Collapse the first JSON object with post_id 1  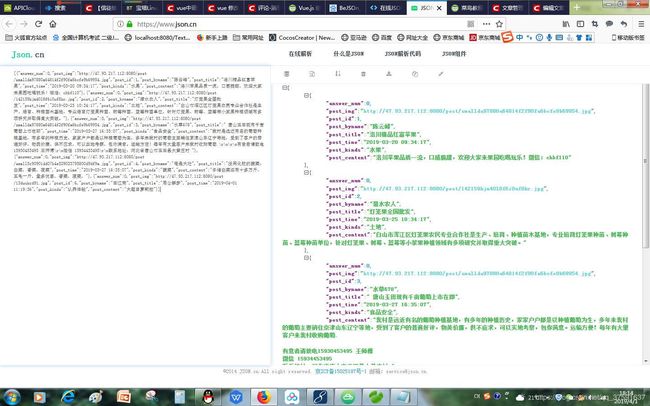[307, 95]
